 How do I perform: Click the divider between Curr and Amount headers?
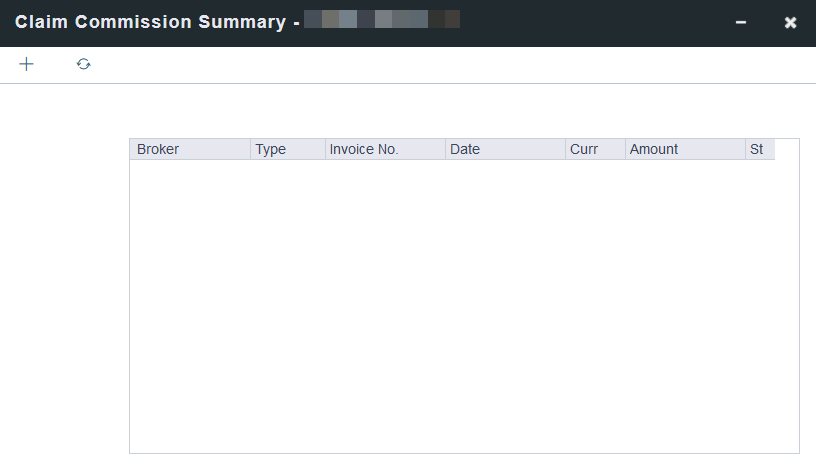(x=625, y=149)
